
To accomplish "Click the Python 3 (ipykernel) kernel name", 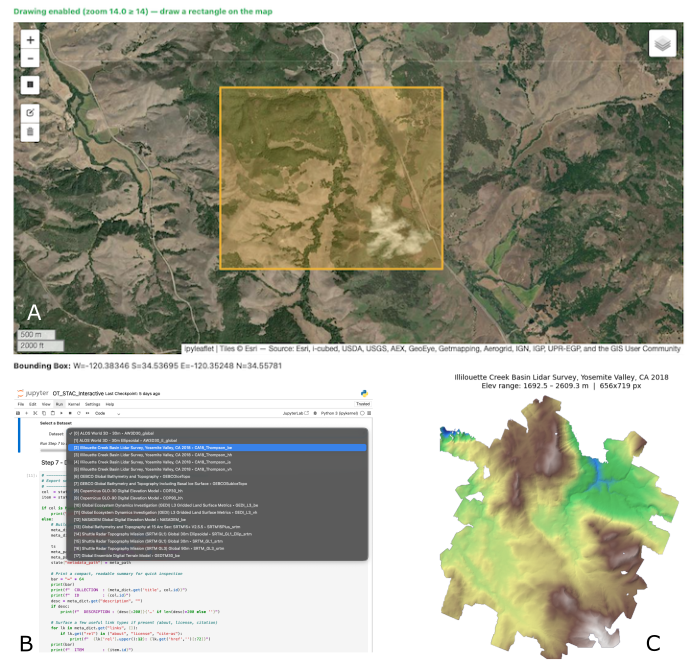I will 339,413.
